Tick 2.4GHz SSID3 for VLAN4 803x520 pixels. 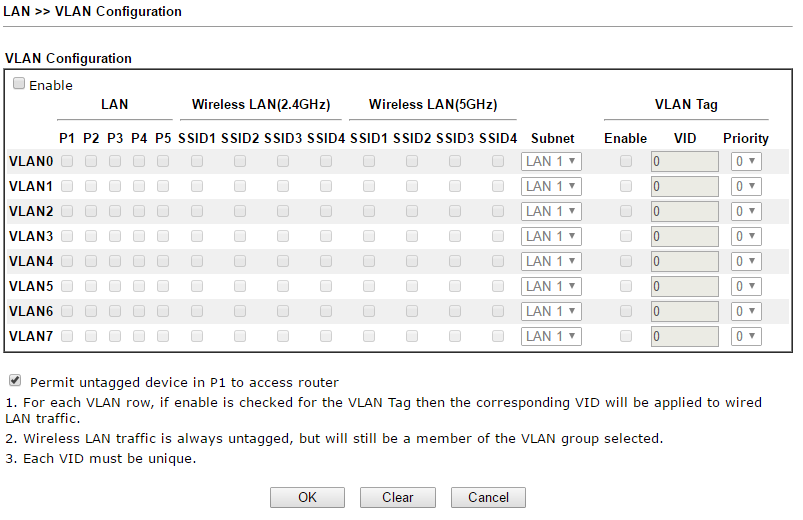(x=283, y=260)
